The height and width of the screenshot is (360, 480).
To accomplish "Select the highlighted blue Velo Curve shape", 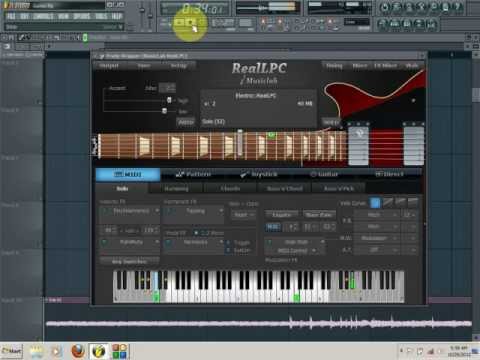I will tap(375, 202).
